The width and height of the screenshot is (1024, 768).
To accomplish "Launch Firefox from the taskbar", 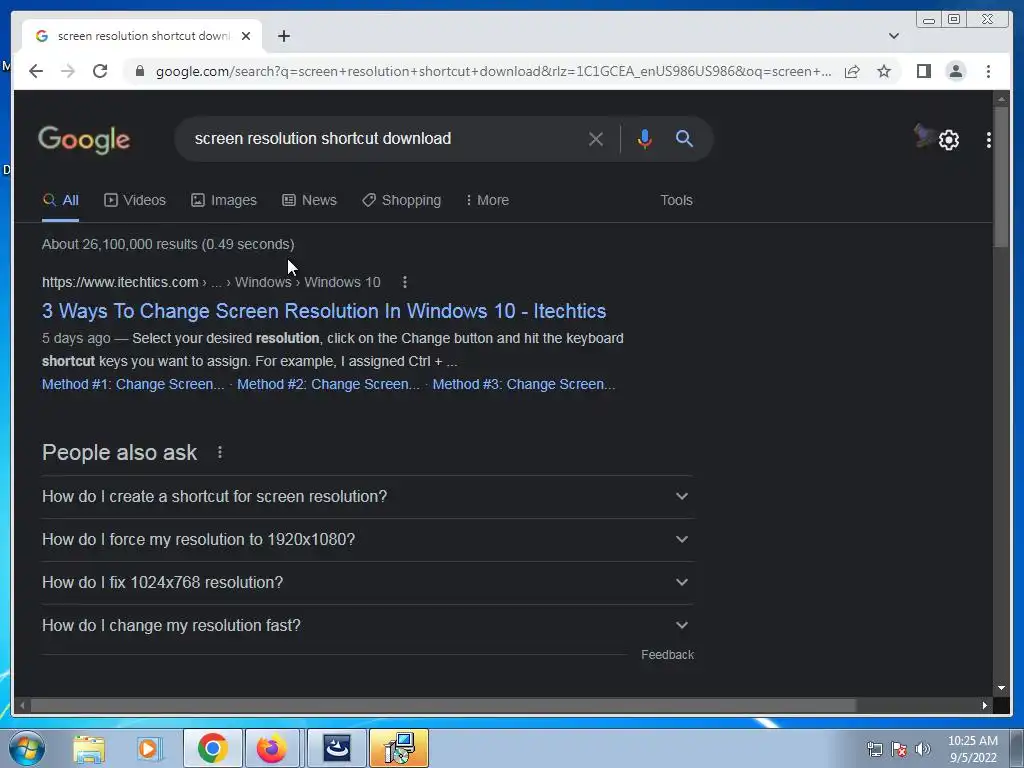I will point(272,748).
